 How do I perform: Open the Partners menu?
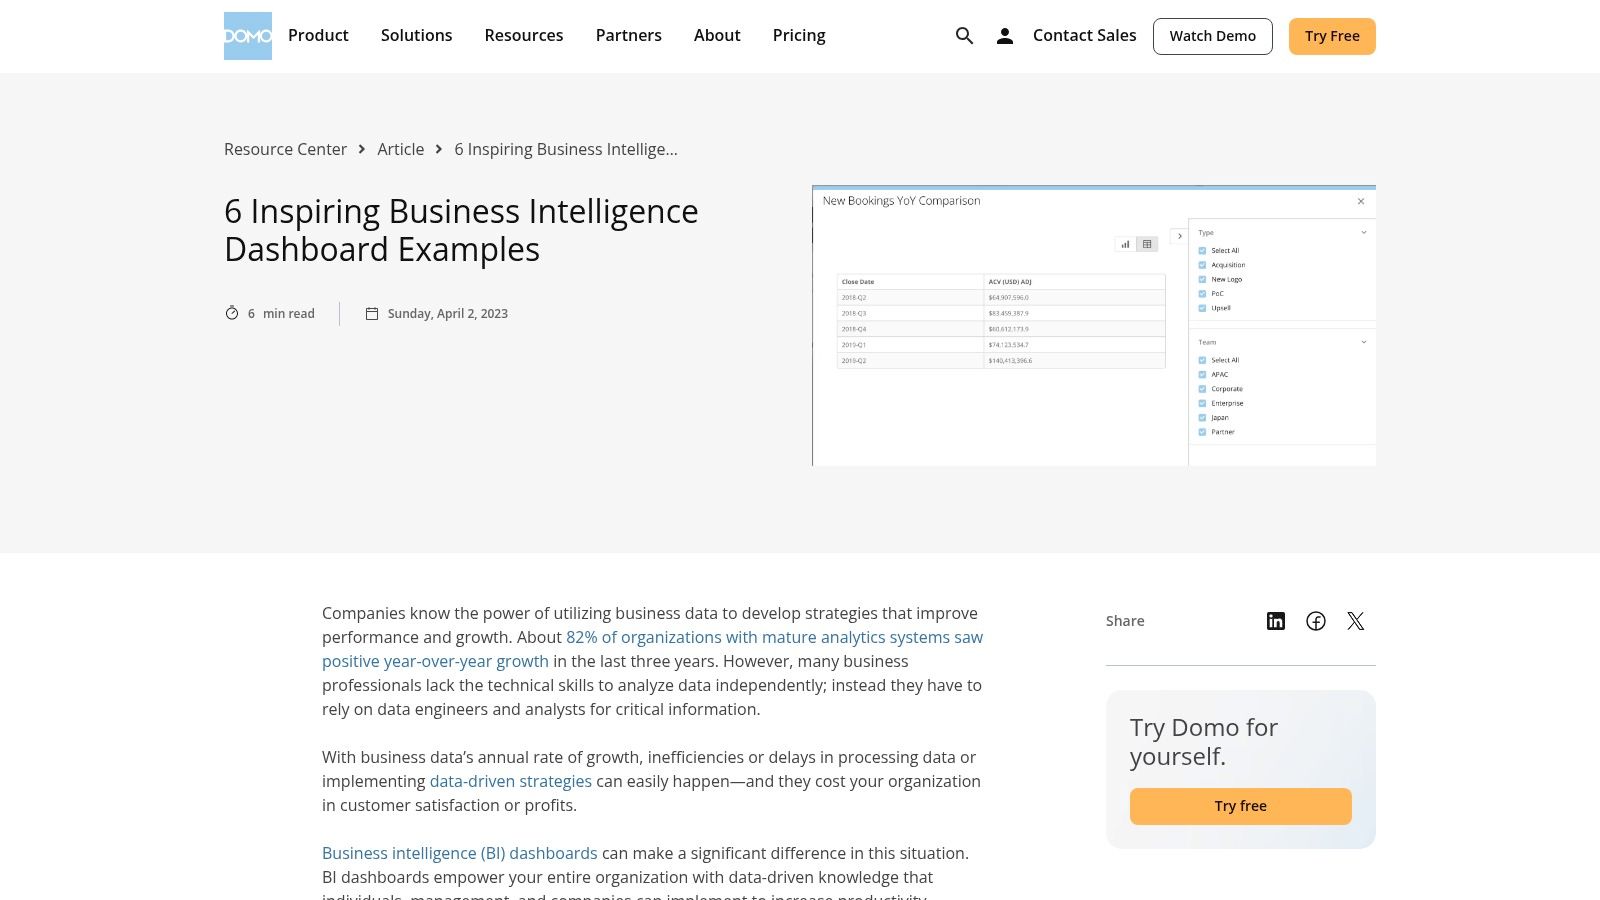tap(629, 35)
